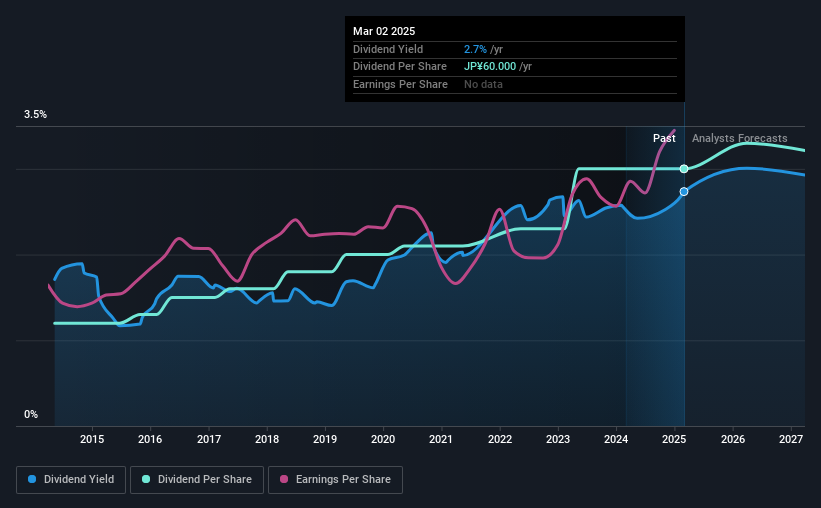Click the '3.5%' y-axis label

point(35,115)
